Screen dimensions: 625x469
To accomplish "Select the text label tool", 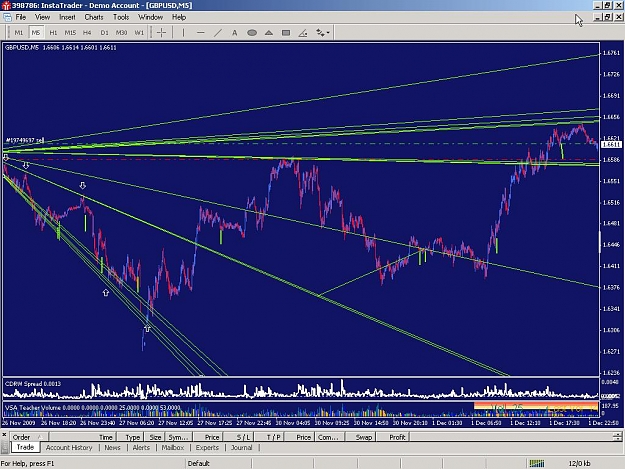I will pyautogui.click(x=235, y=33).
